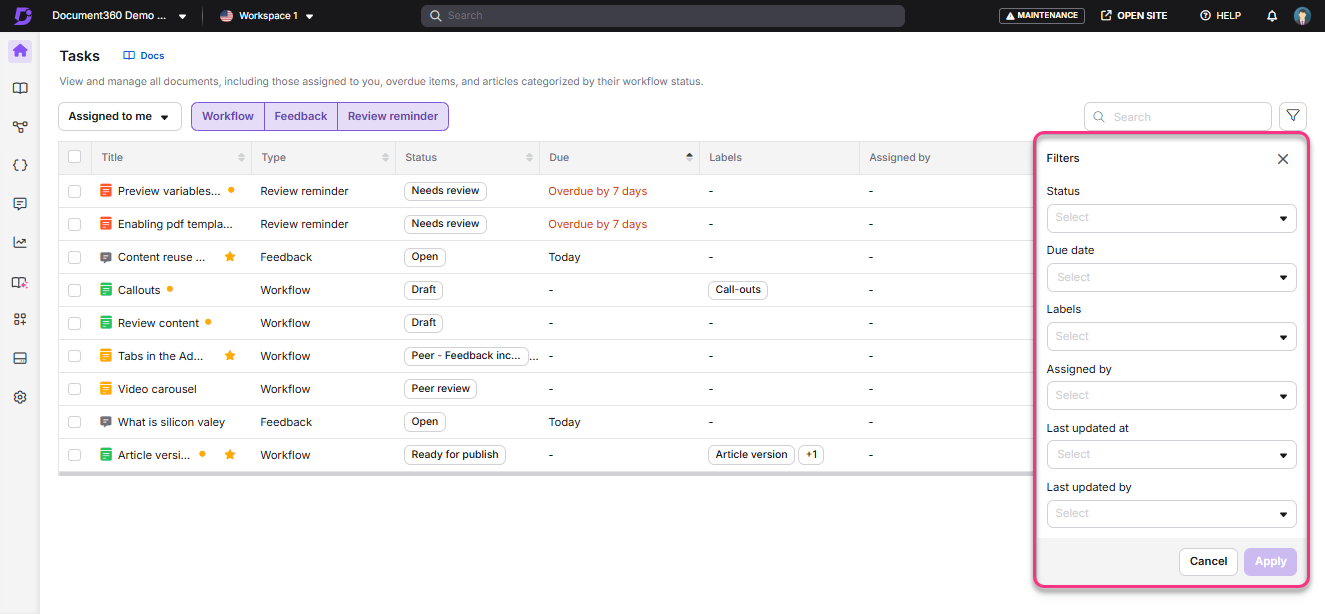Check the checkbox for the Callouts task
This screenshot has width=1325, height=615.
click(x=74, y=290)
